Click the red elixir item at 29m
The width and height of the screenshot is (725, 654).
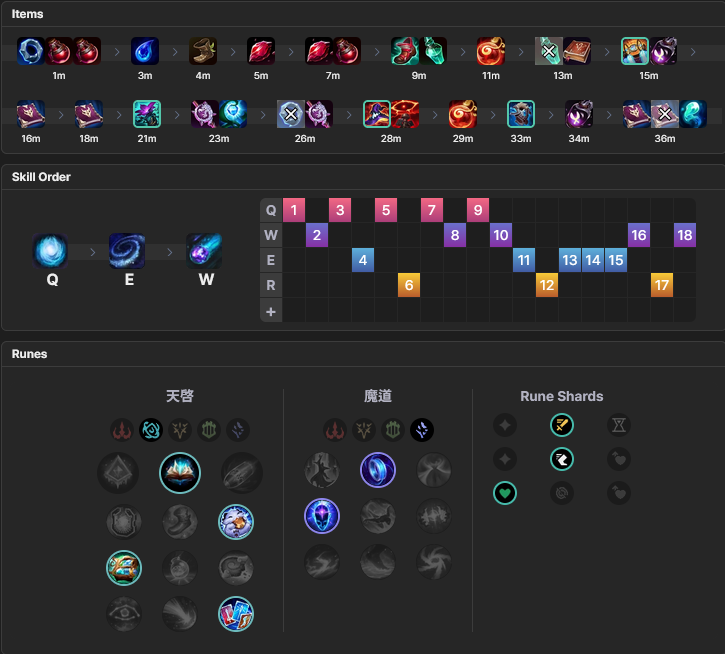pos(462,114)
